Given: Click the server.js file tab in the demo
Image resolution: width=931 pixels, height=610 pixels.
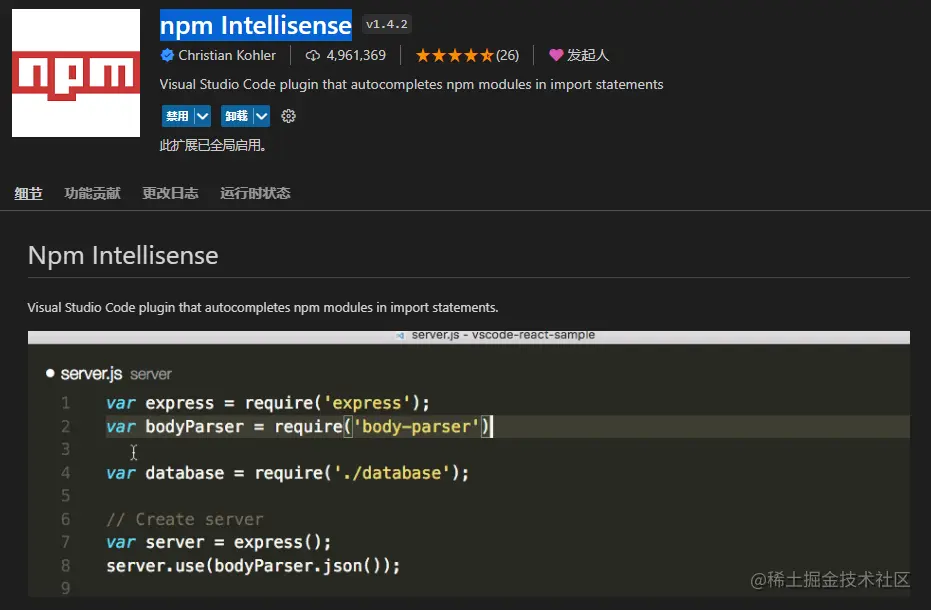Looking at the screenshot, I should coord(91,374).
